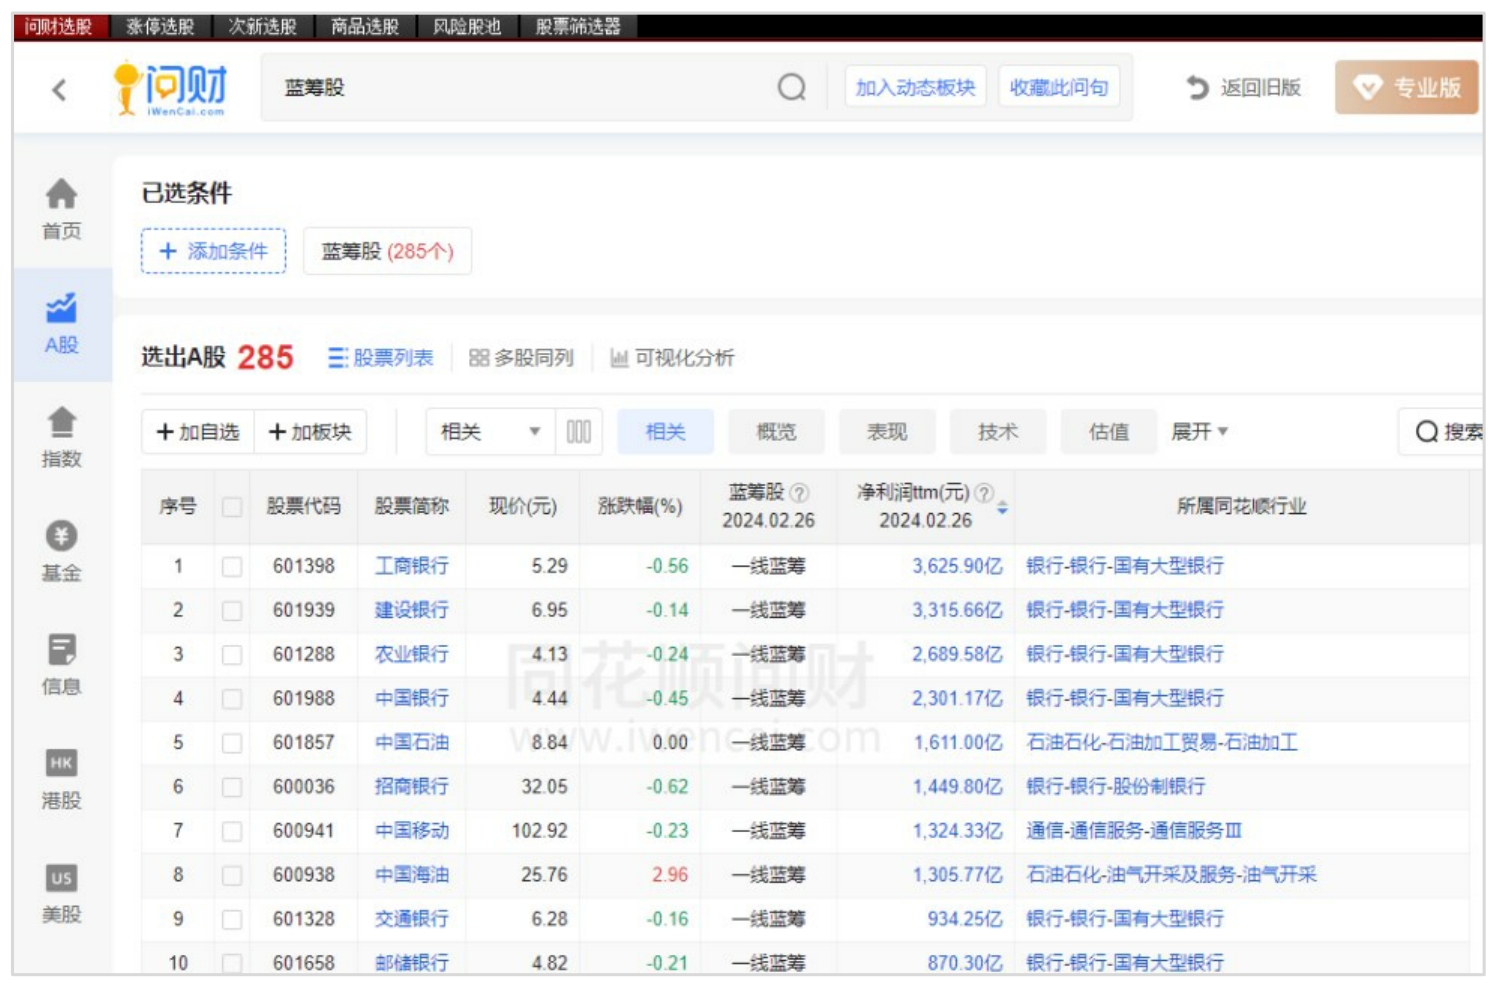
Task: Check the box for 中国银行 row
Action: point(232,699)
